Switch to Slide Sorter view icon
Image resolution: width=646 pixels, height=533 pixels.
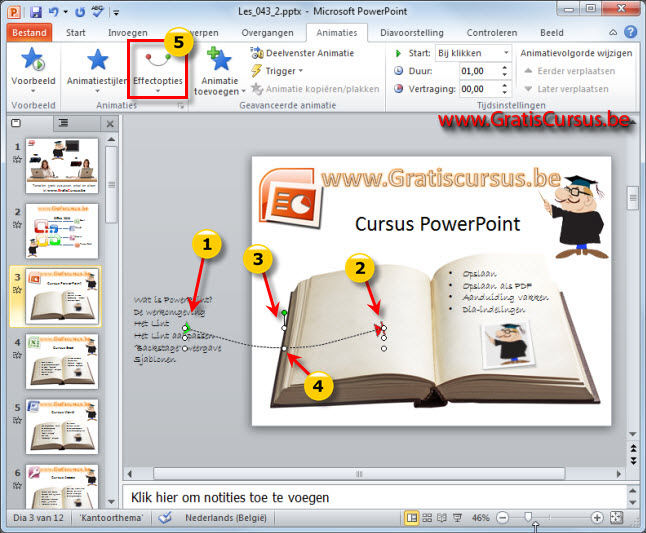click(427, 518)
